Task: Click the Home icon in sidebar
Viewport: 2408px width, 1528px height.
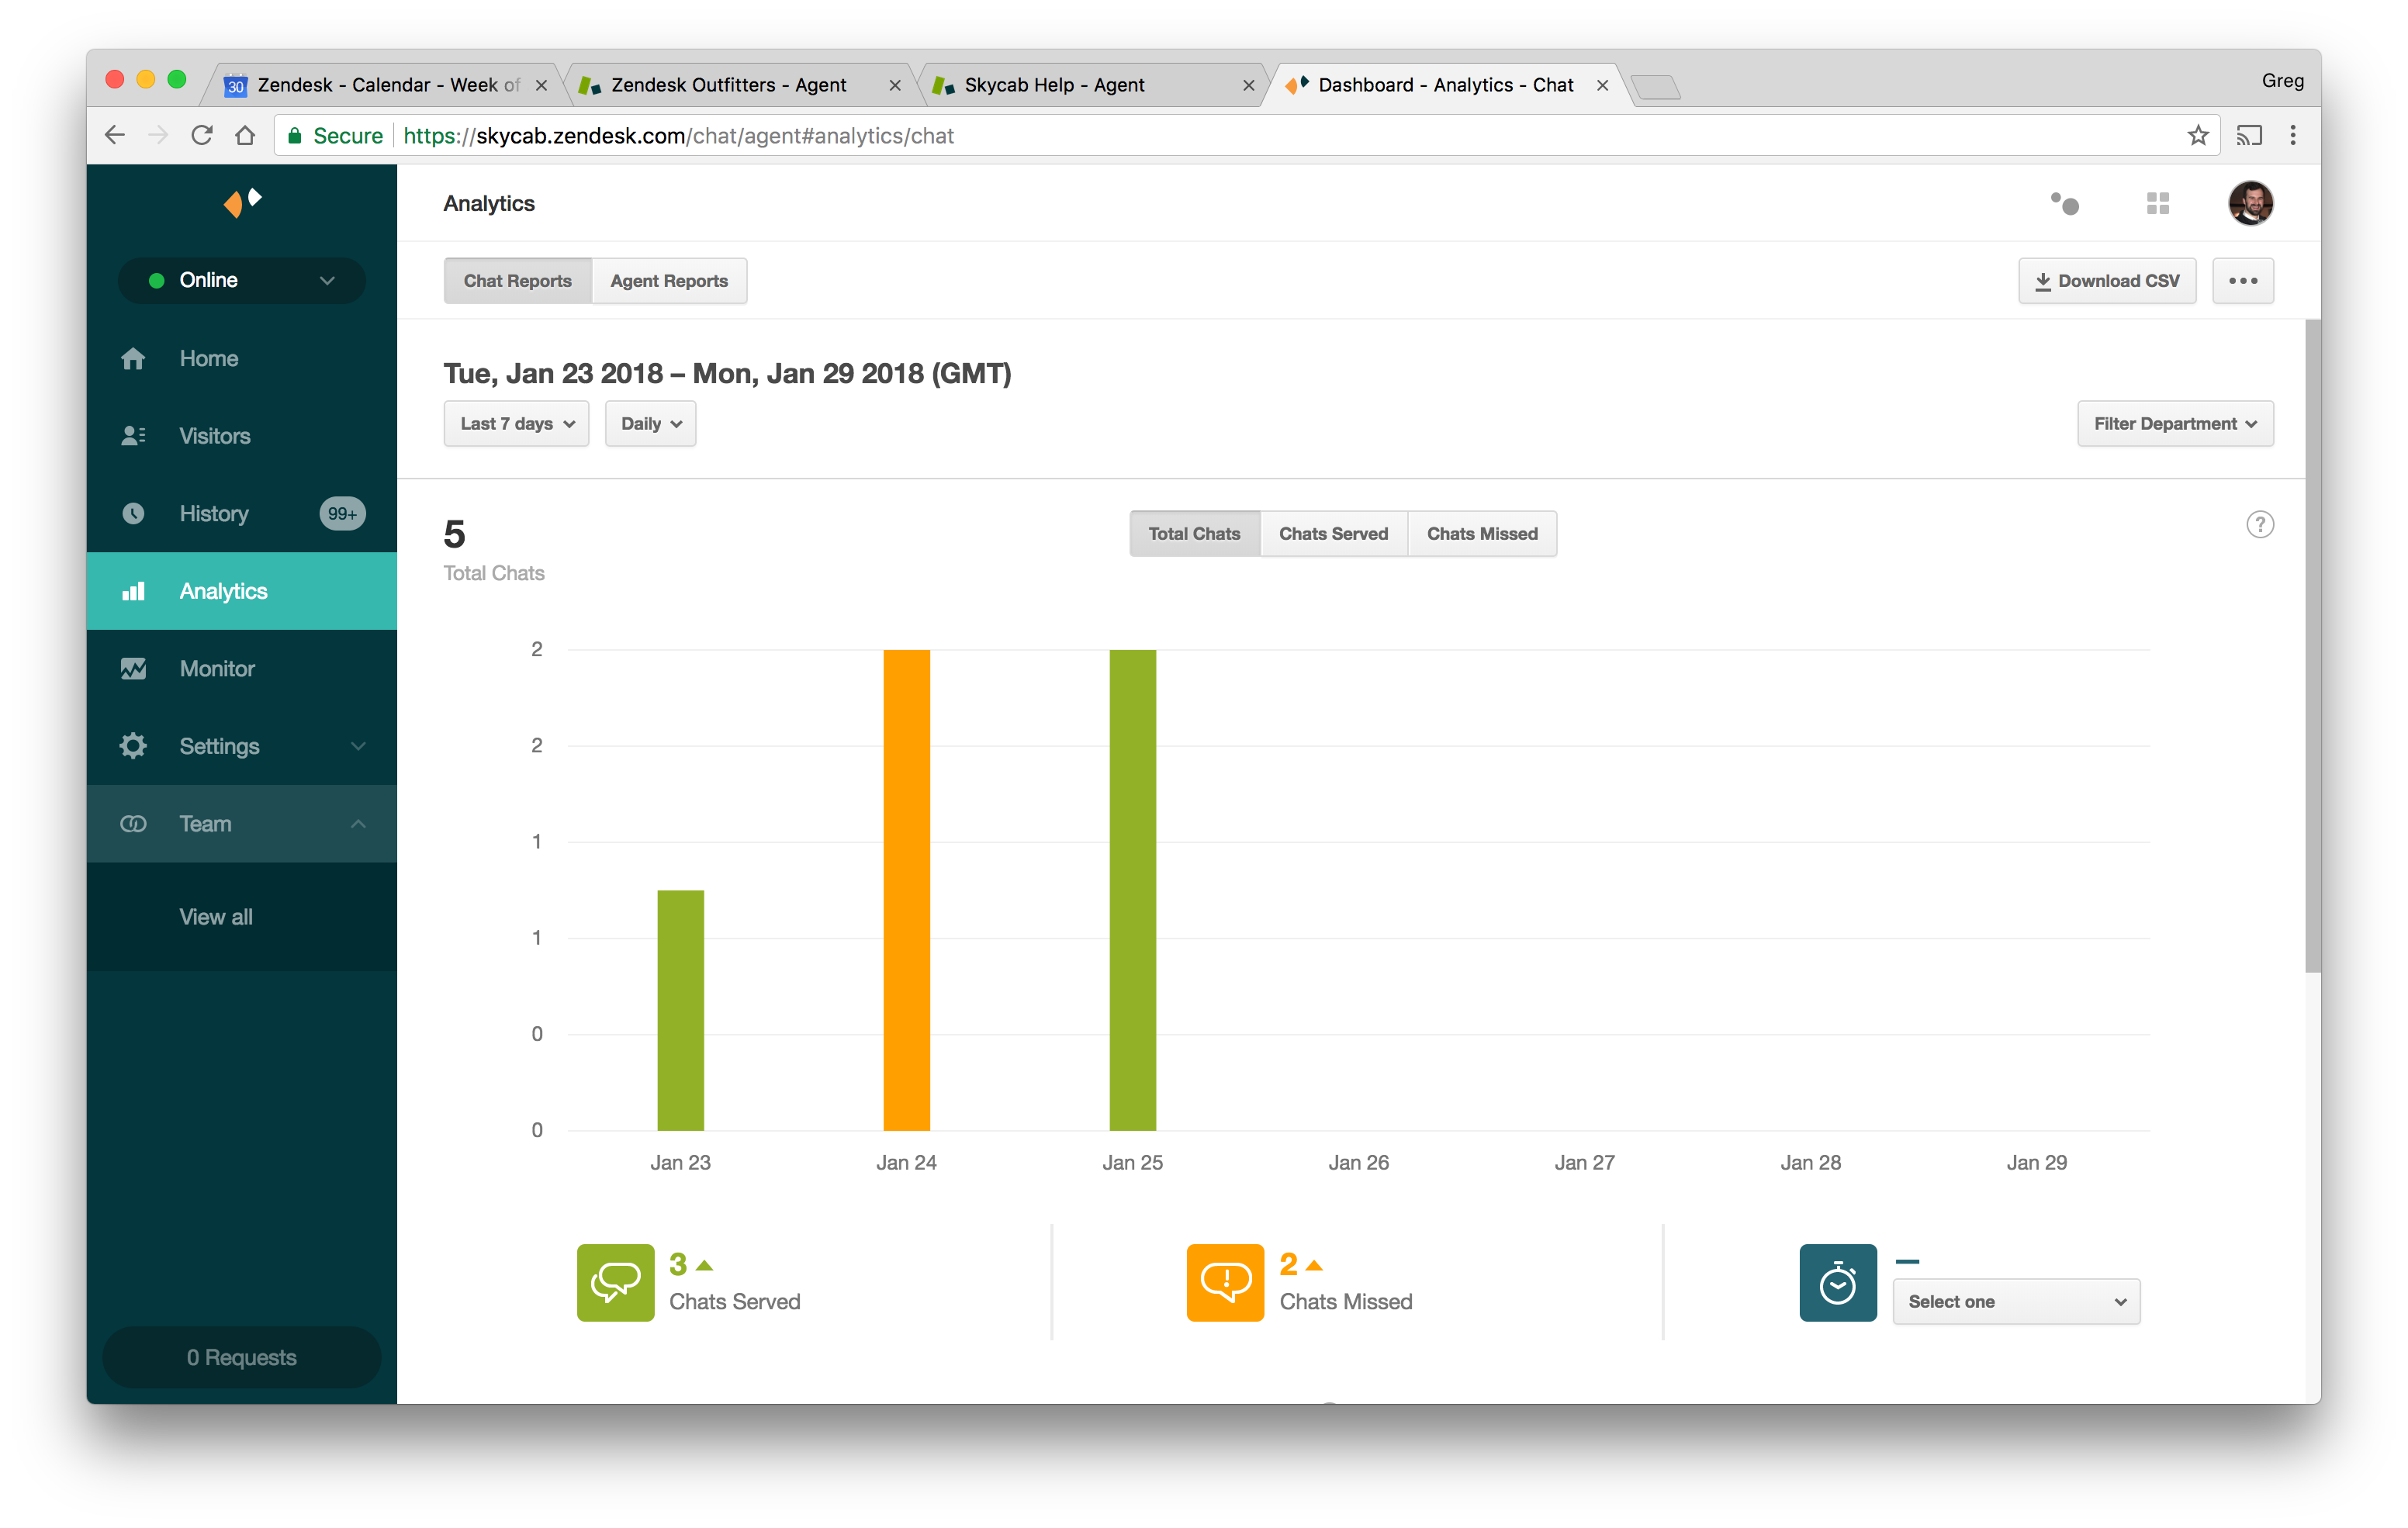Action: point(133,358)
